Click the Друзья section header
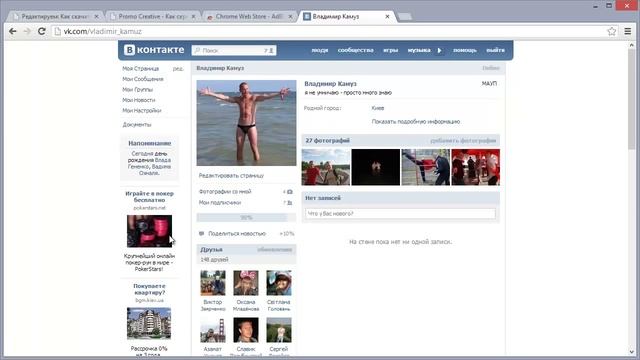 point(247,249)
